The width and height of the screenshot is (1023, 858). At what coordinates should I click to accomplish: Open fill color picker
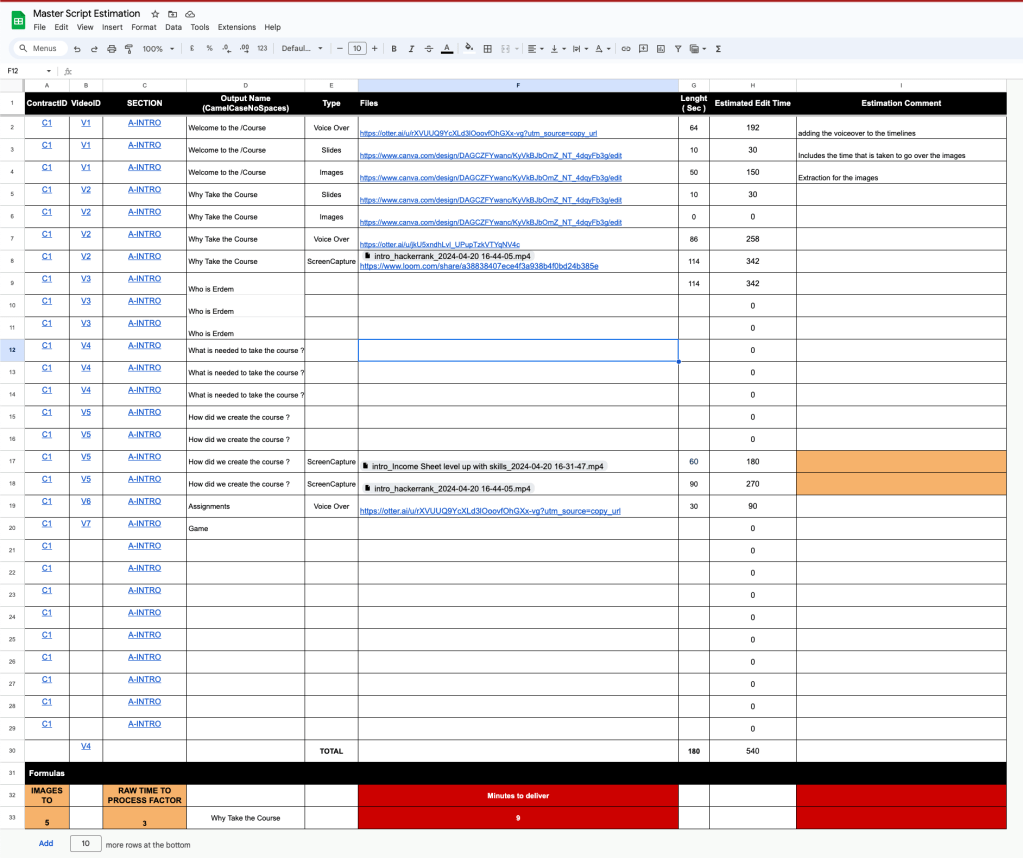pos(469,48)
